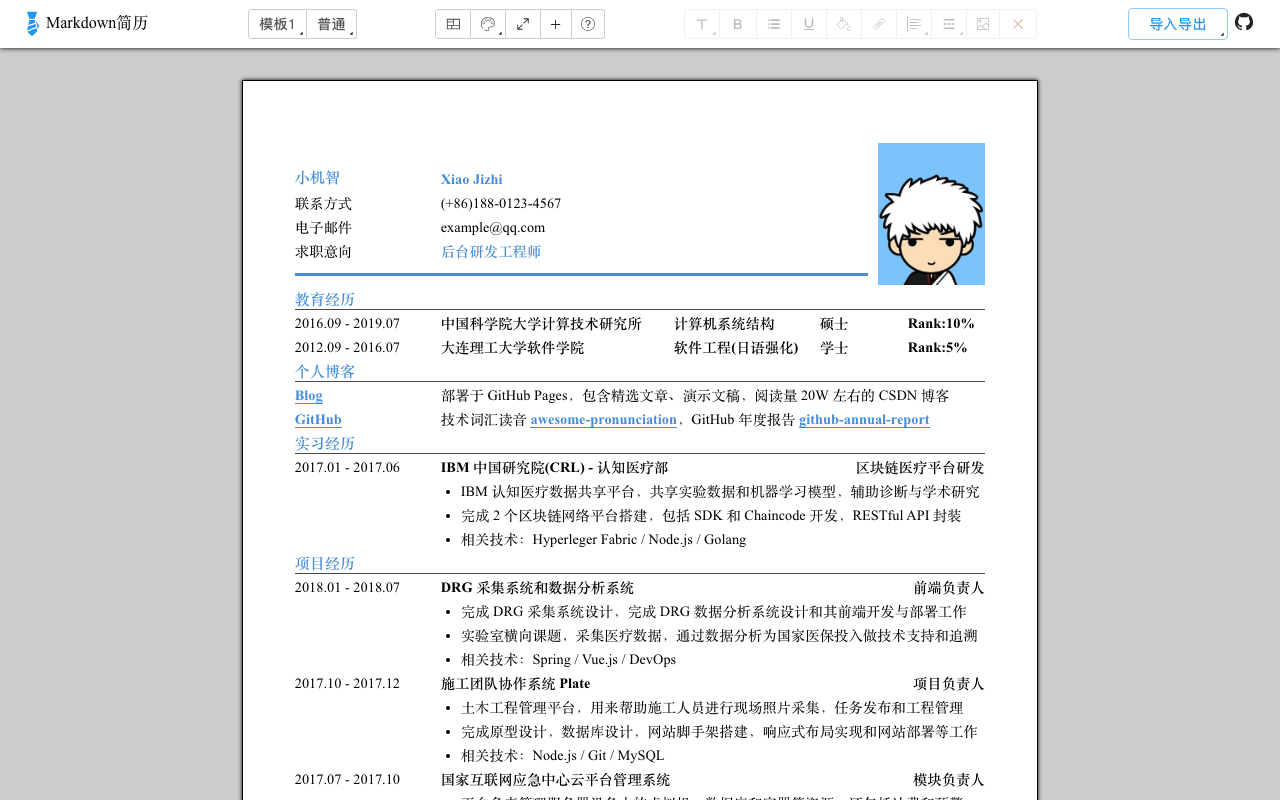Insert bullet list using list icon
1280x800 pixels.
click(x=774, y=24)
